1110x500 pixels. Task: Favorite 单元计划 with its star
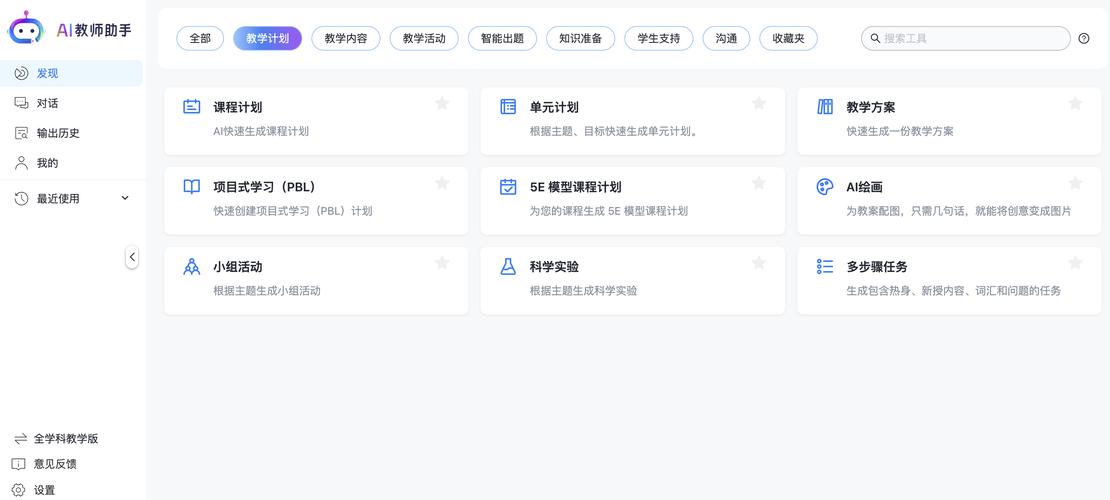(x=759, y=103)
